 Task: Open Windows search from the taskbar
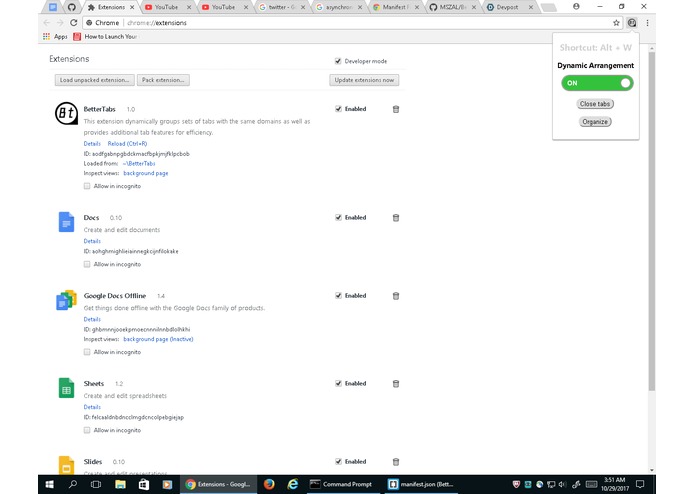point(73,484)
